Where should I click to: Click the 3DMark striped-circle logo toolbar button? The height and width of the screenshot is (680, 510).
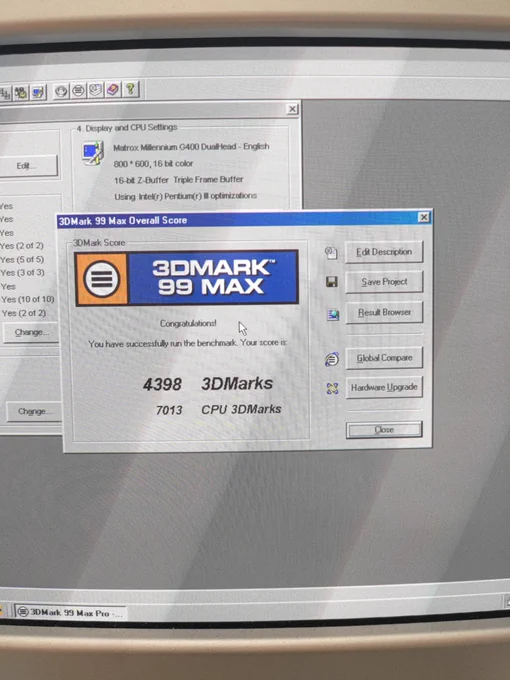[78, 91]
